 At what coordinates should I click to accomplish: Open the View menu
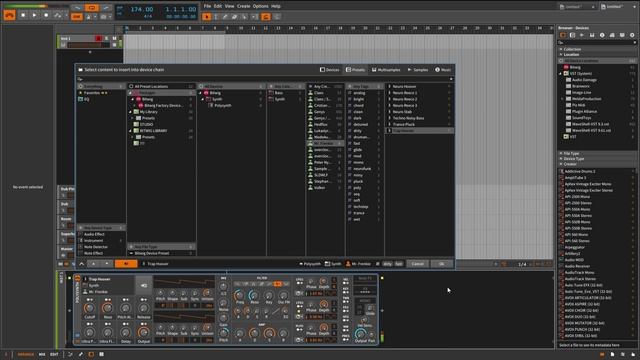230,6
